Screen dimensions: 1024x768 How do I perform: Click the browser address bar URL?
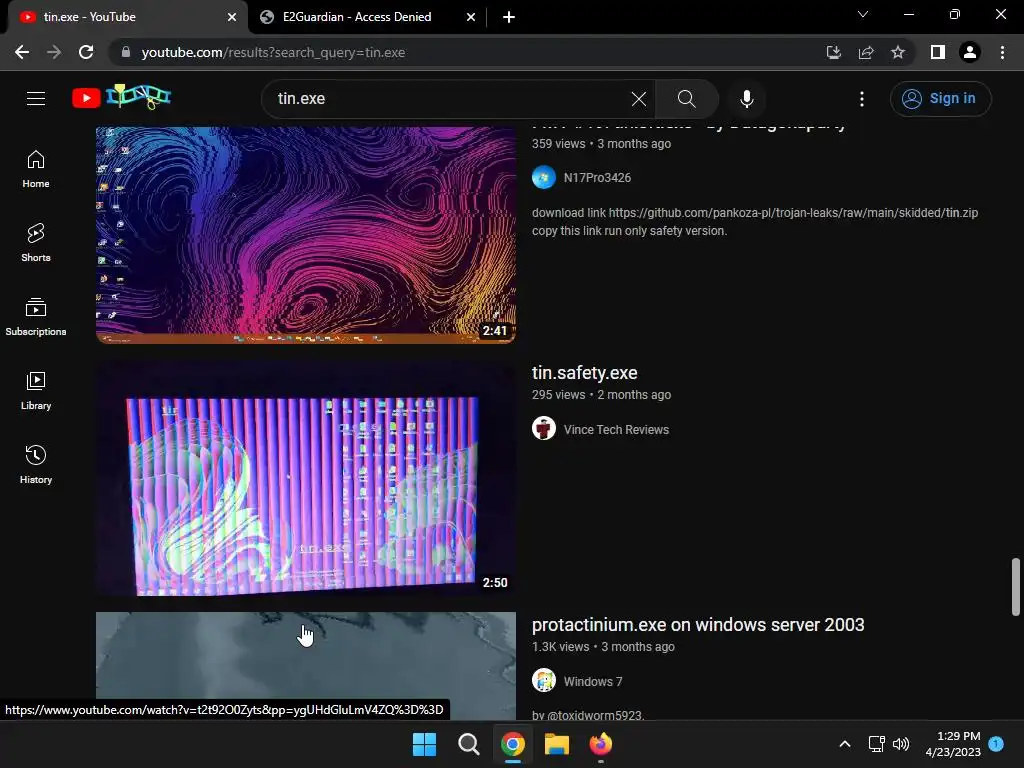(x=273, y=52)
